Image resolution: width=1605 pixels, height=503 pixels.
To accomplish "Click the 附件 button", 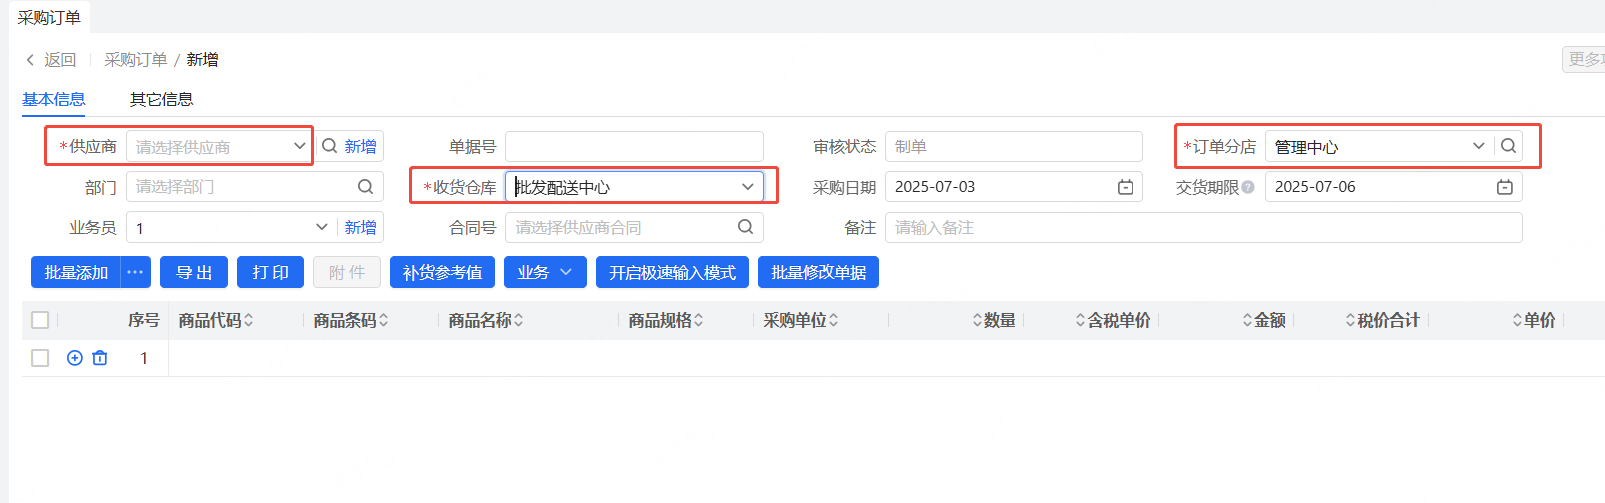I will point(347,272).
